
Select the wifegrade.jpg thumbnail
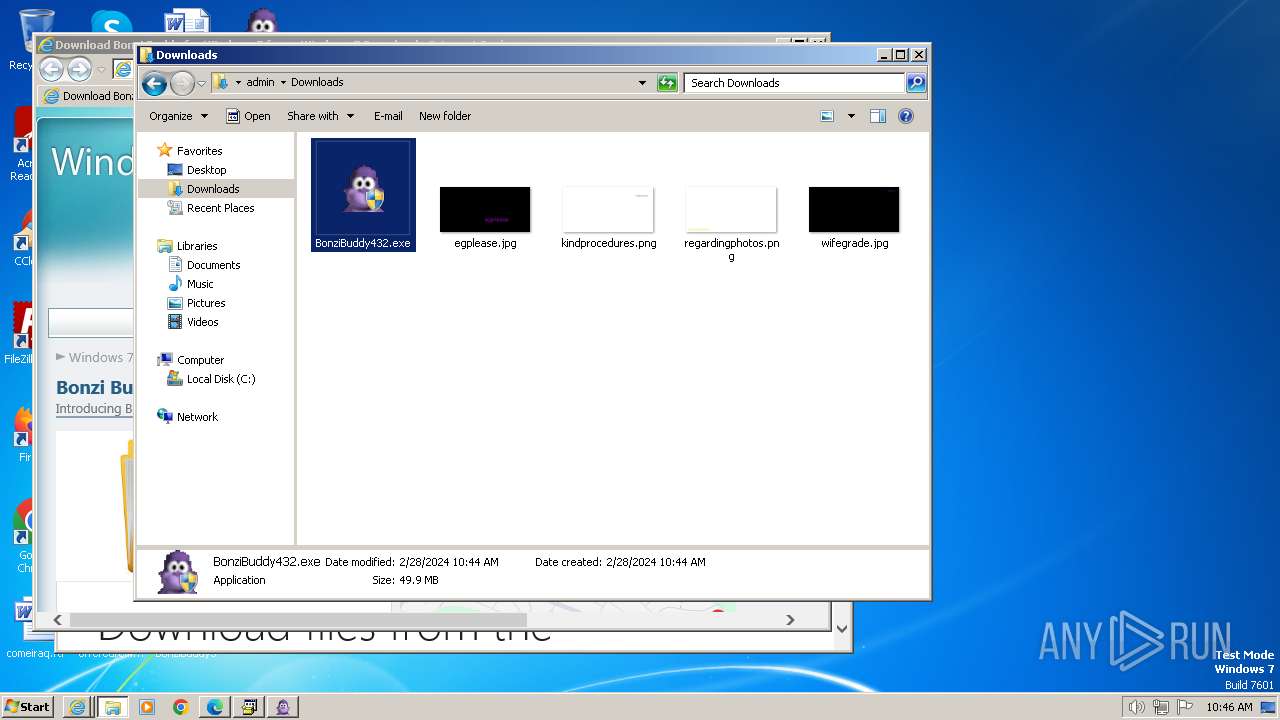(854, 210)
